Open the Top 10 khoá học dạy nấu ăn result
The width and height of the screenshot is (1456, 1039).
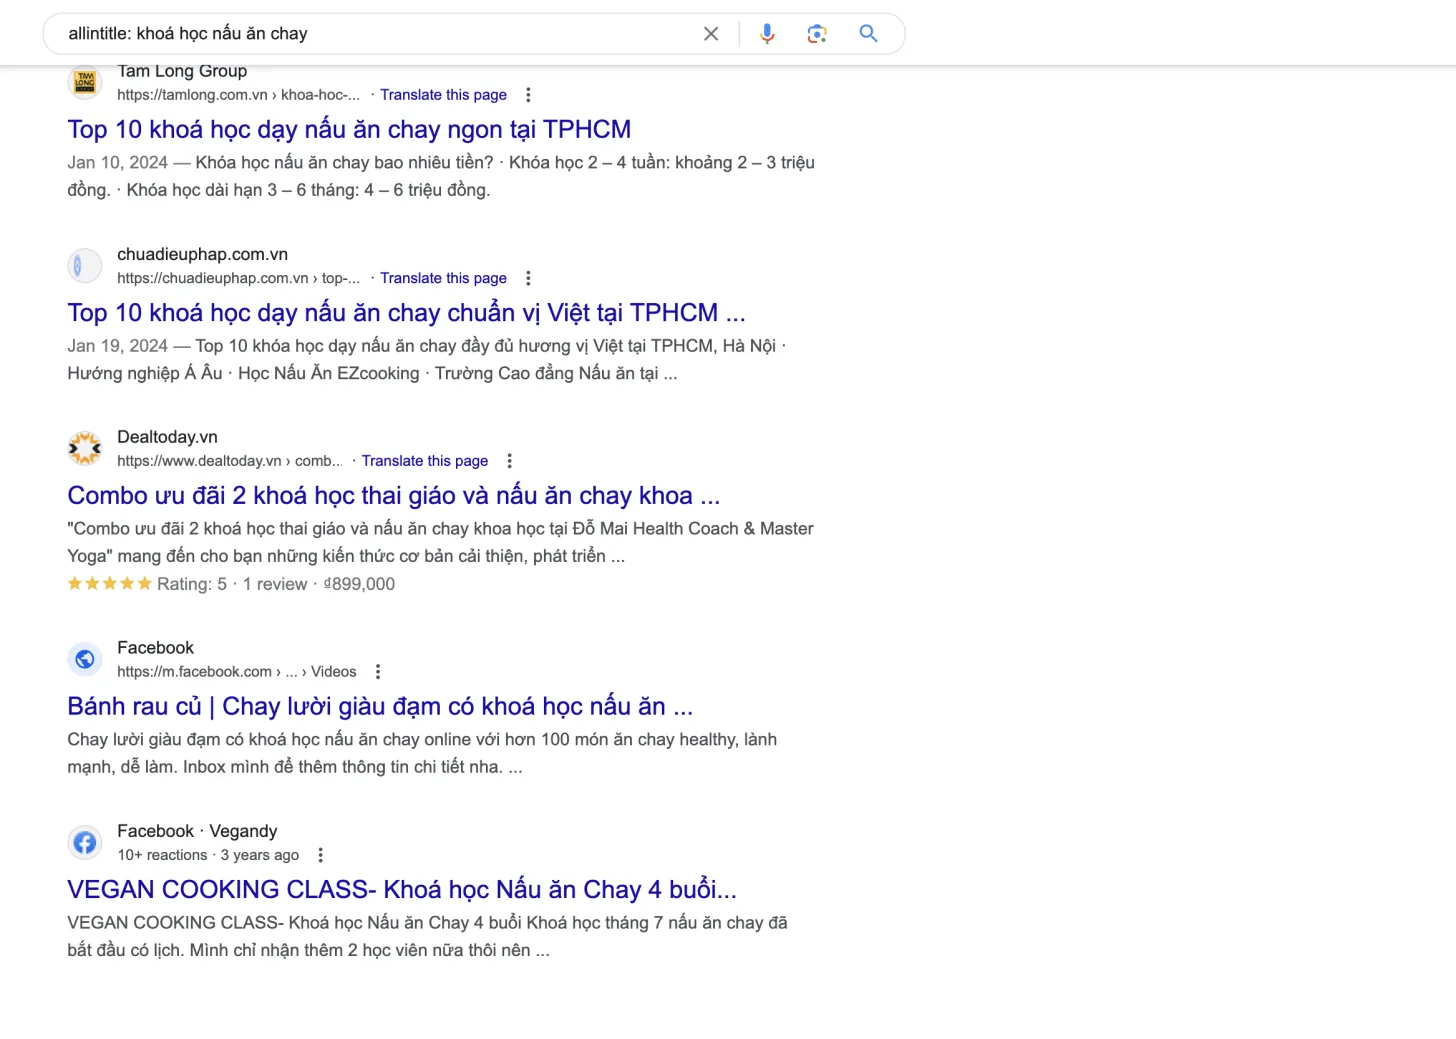click(x=348, y=129)
